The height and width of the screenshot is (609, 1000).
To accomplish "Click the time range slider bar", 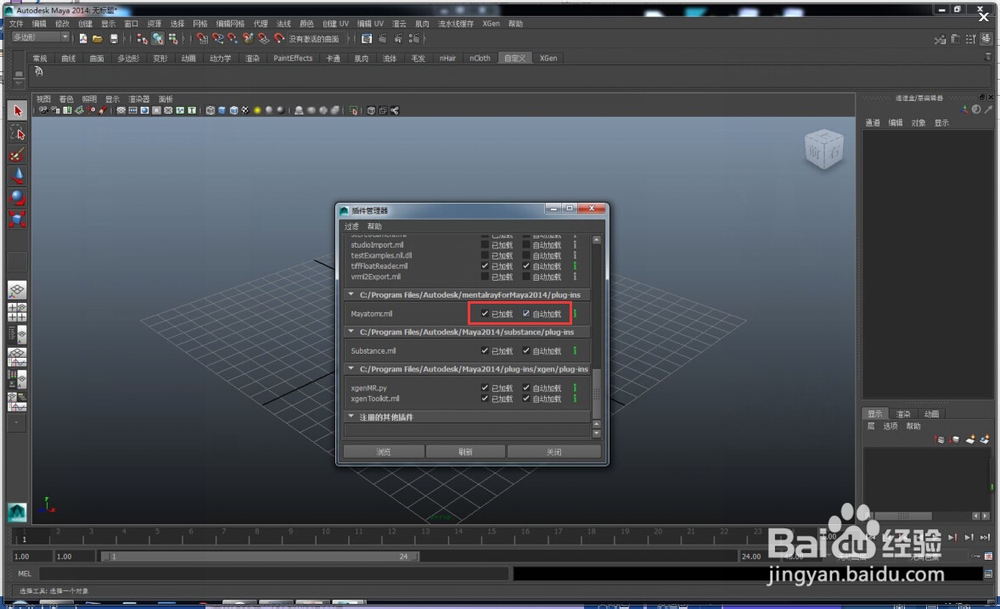I will (260, 557).
